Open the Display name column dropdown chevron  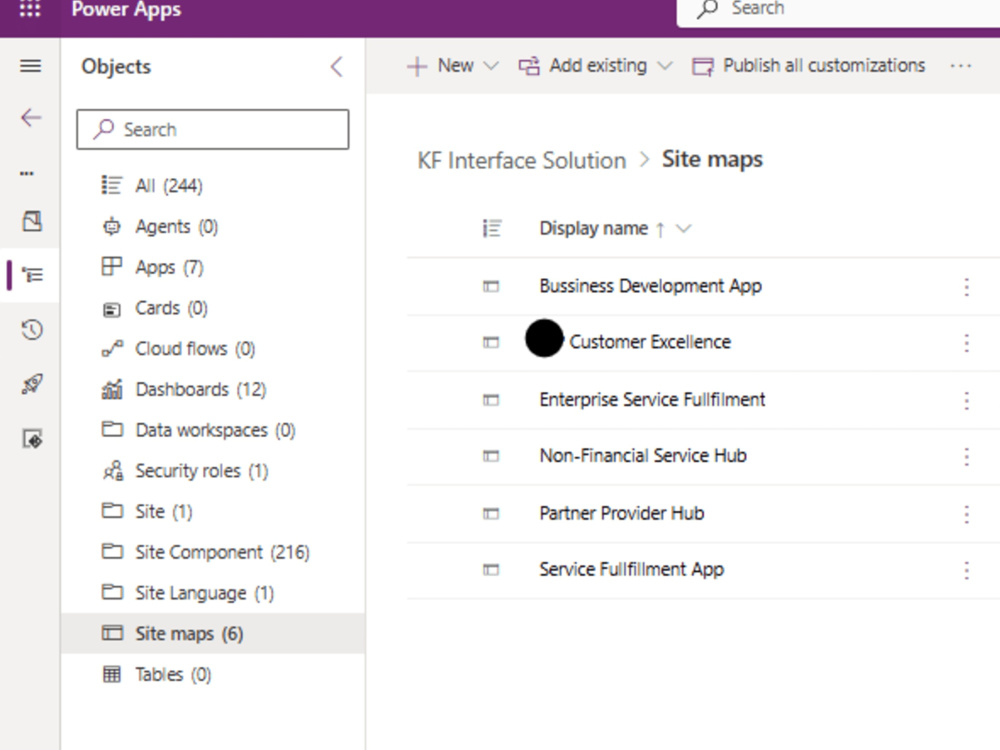[683, 228]
